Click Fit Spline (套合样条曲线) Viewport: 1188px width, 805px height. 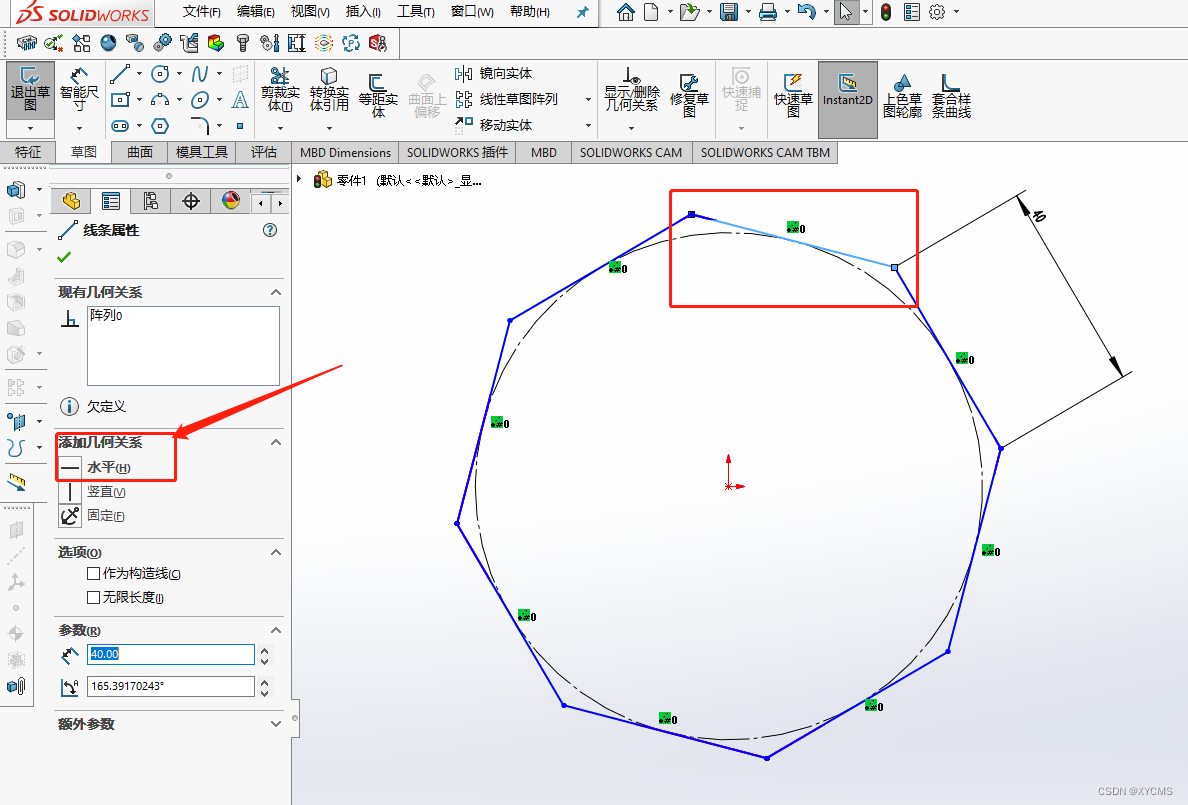[x=951, y=95]
